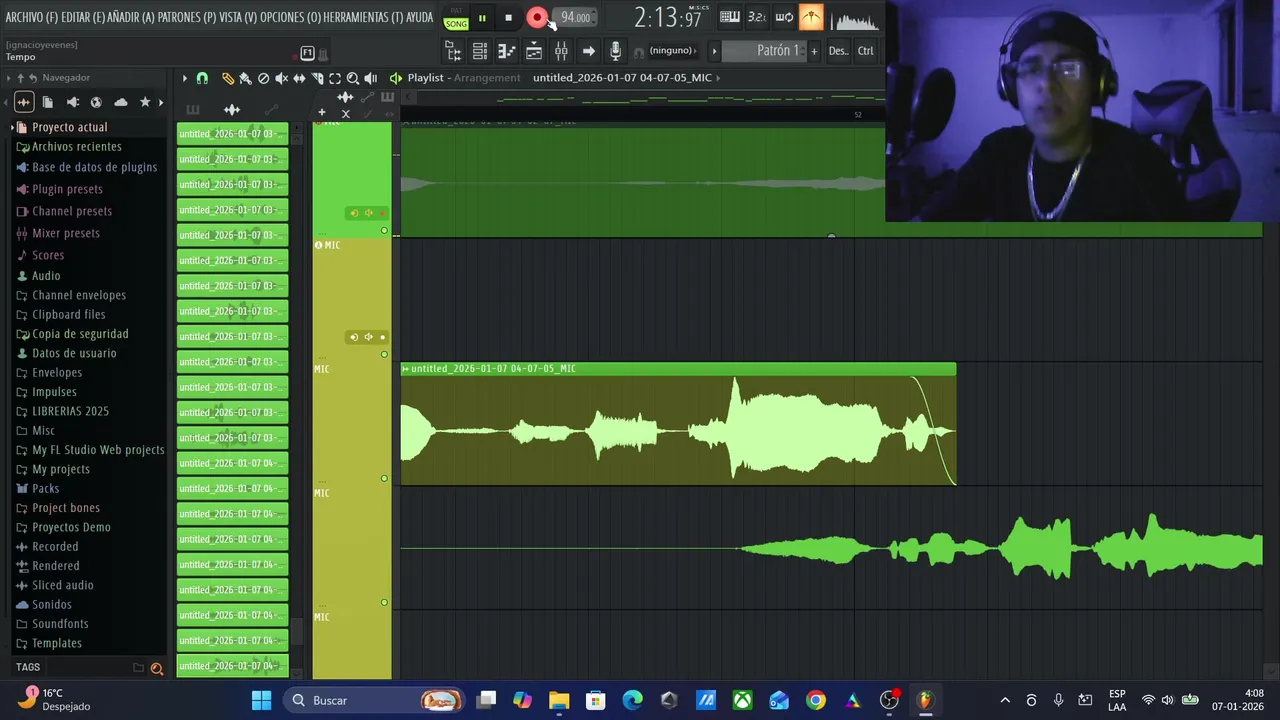Image resolution: width=1280 pixels, height=720 pixels.
Task: Open the HERRAMIENTAS (T) menu
Action: point(364,17)
